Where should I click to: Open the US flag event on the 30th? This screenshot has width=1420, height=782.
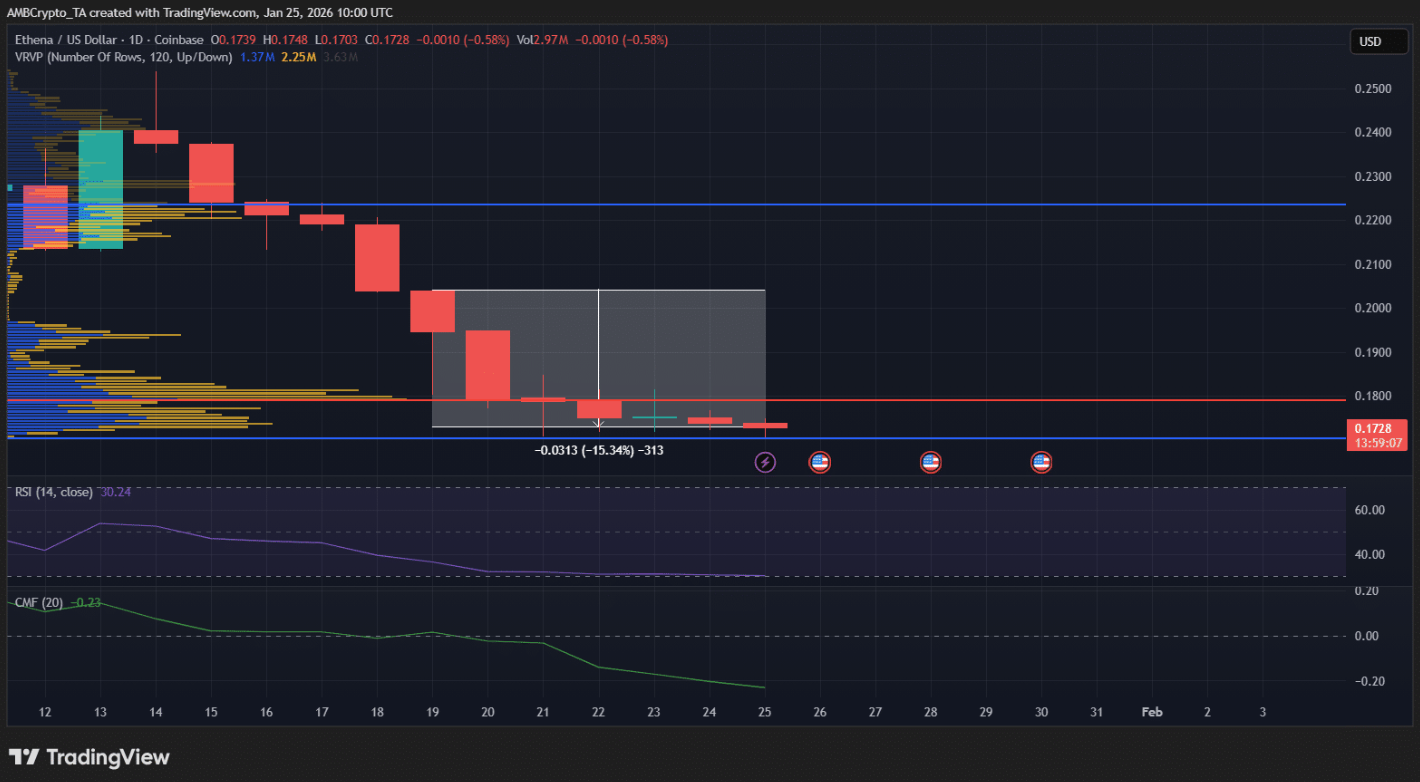point(1041,462)
